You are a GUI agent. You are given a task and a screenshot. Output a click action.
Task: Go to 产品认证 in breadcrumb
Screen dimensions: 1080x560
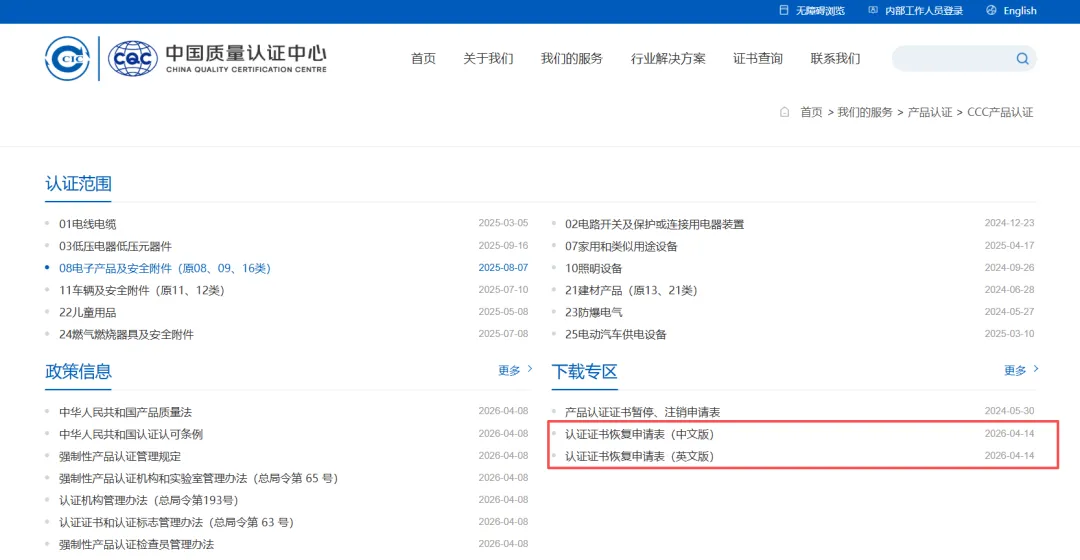[x=930, y=112]
